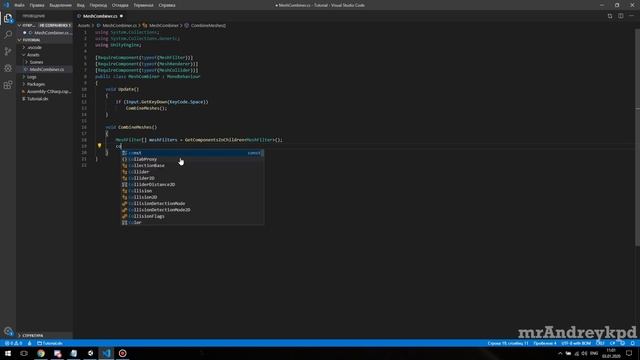Open the Explorer view in activity bar

[8, 18]
